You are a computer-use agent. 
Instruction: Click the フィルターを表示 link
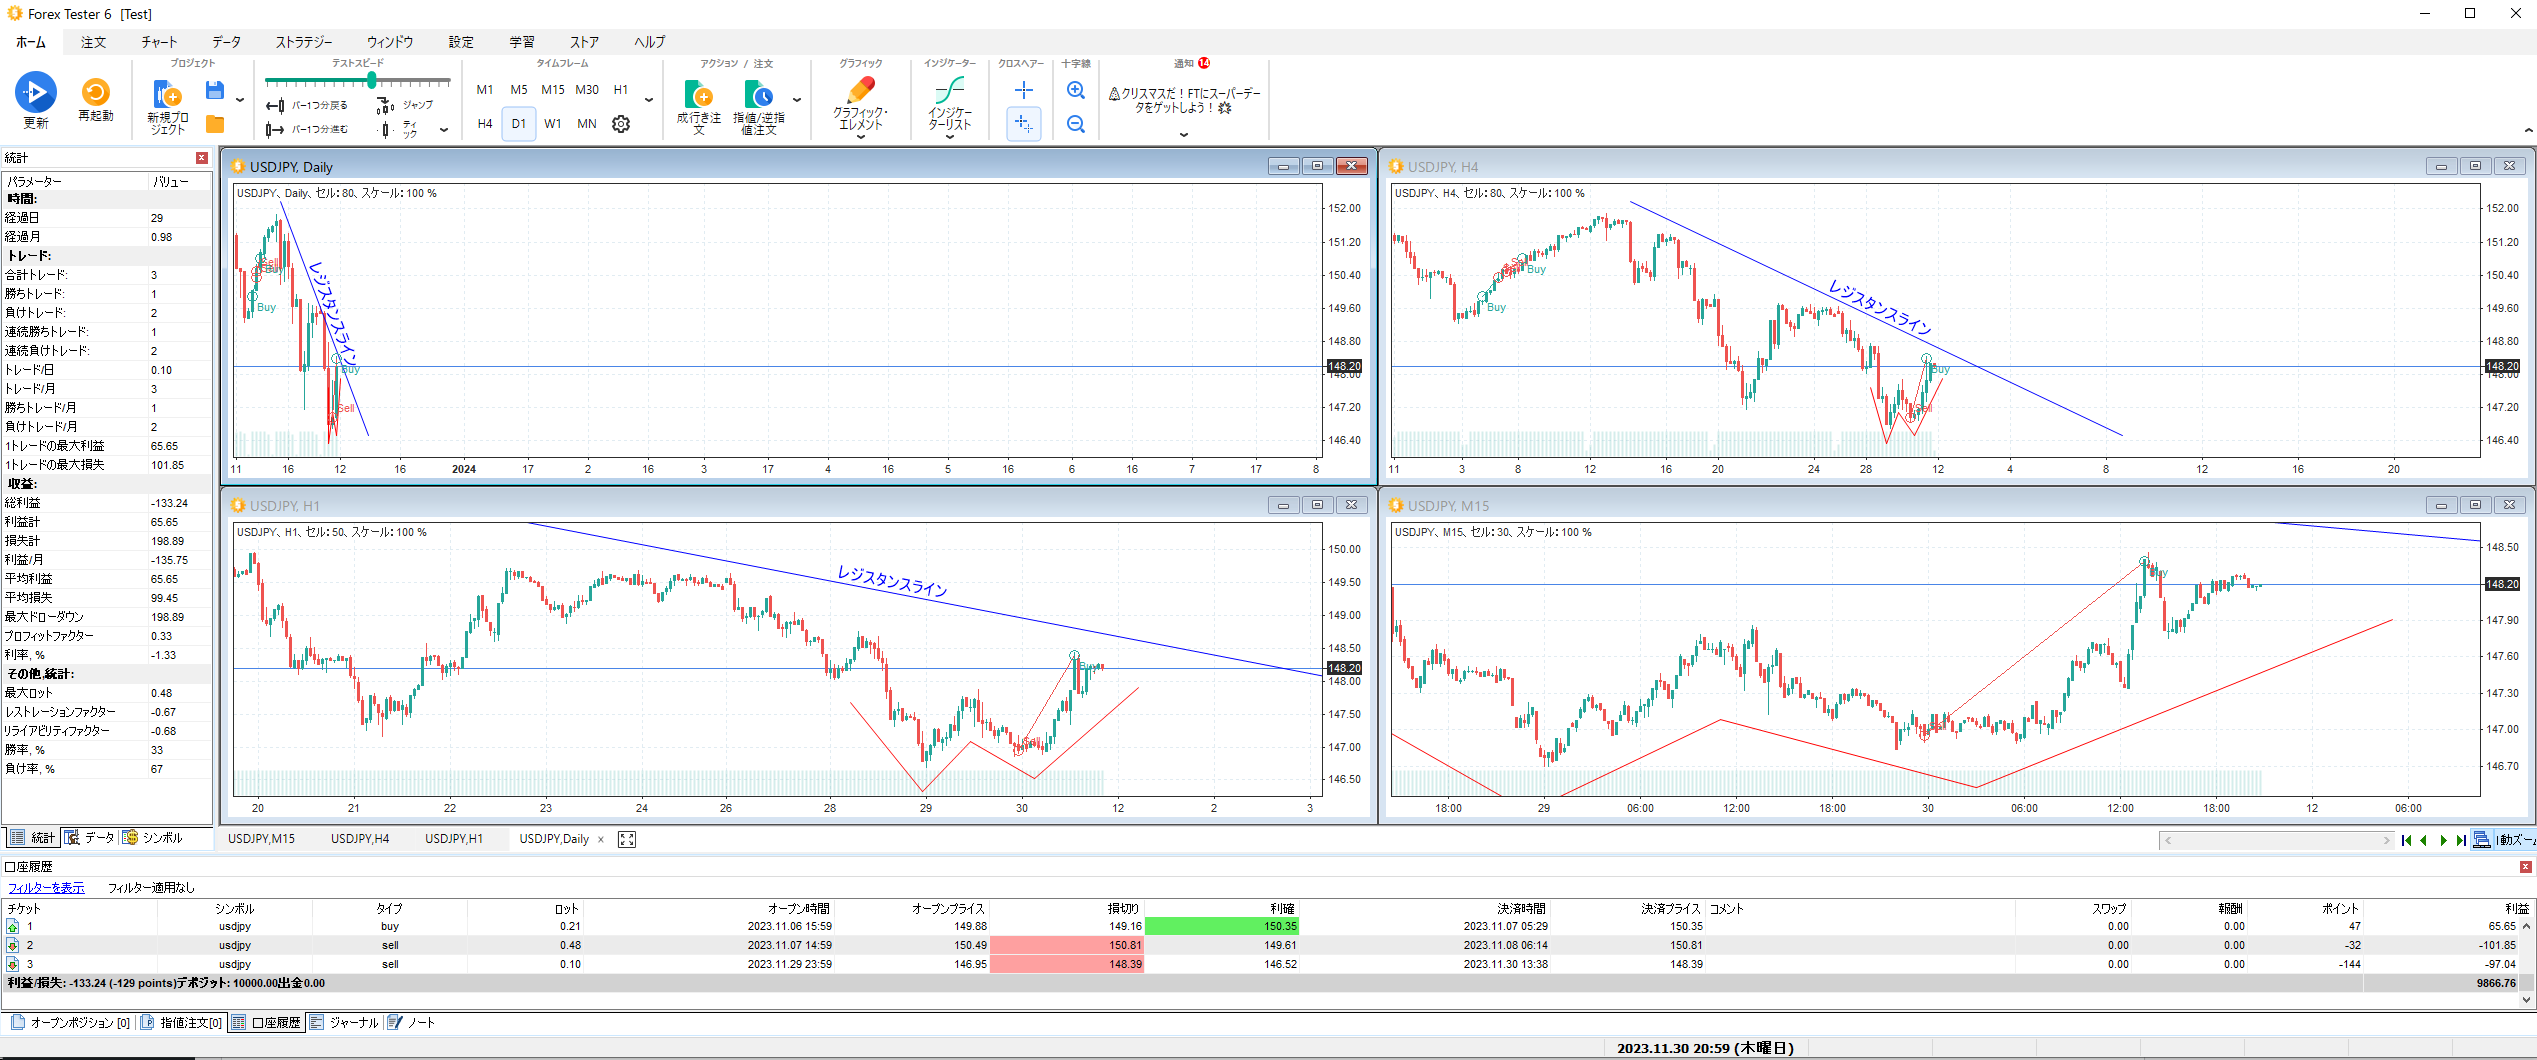point(46,887)
